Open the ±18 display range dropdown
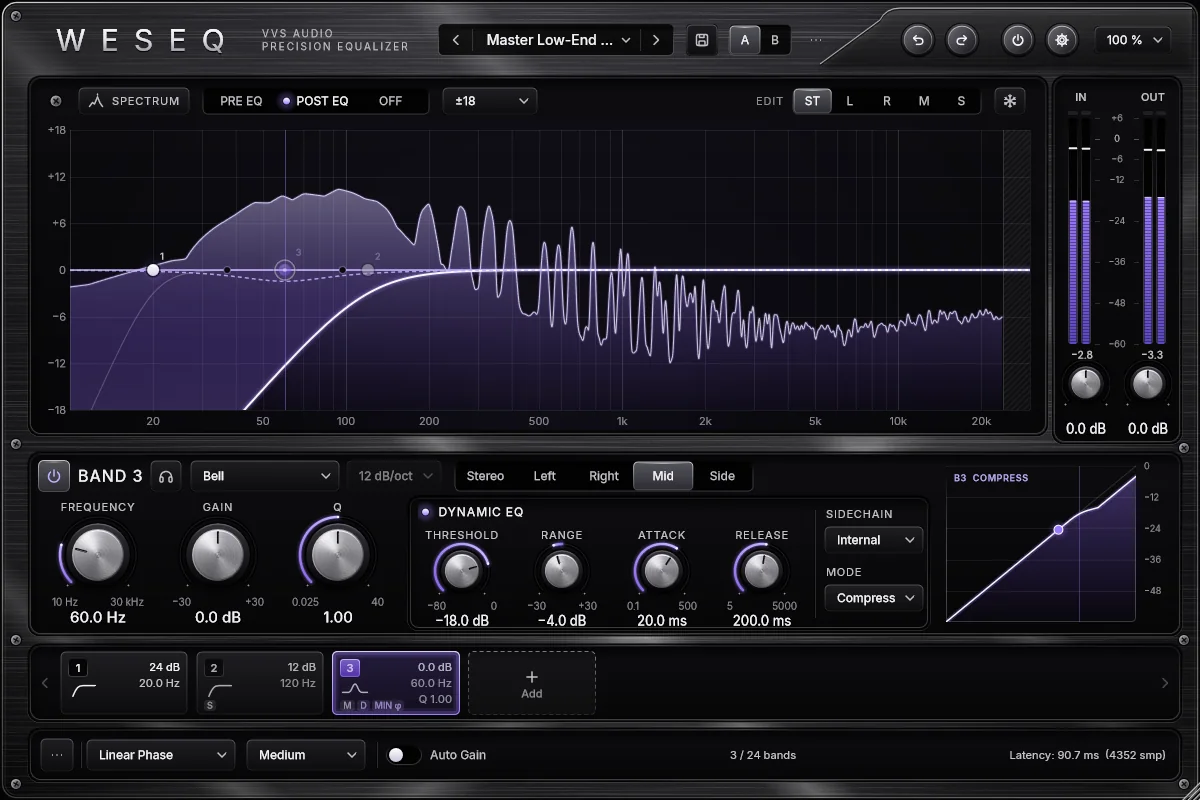This screenshot has width=1200, height=800. pos(490,101)
